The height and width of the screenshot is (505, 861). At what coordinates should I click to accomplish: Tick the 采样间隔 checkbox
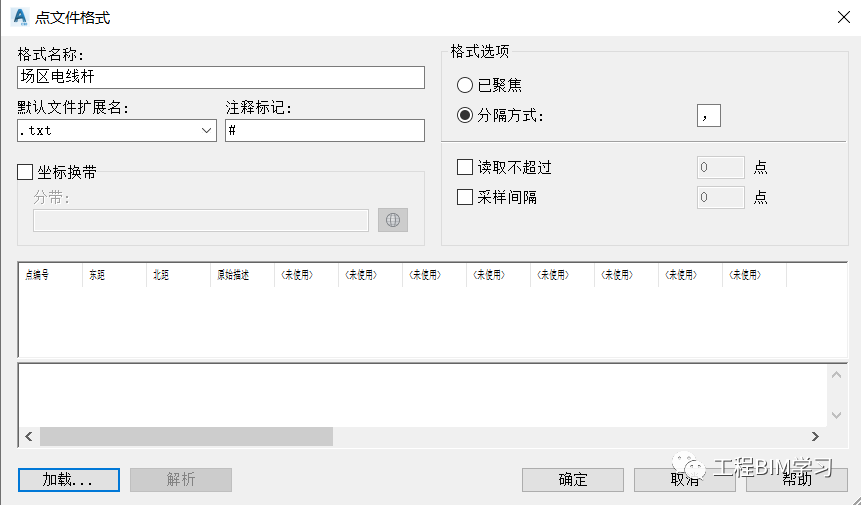tap(465, 197)
